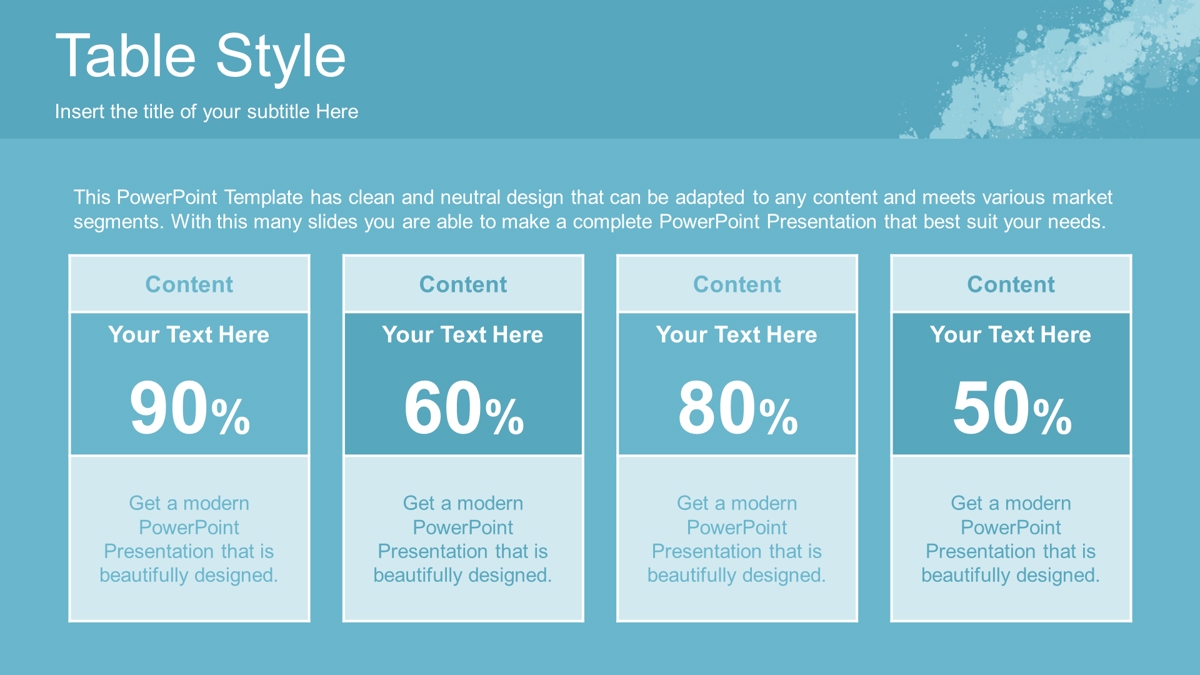Click the description text under 80%
This screenshot has height=675, width=1200.
tap(737, 539)
